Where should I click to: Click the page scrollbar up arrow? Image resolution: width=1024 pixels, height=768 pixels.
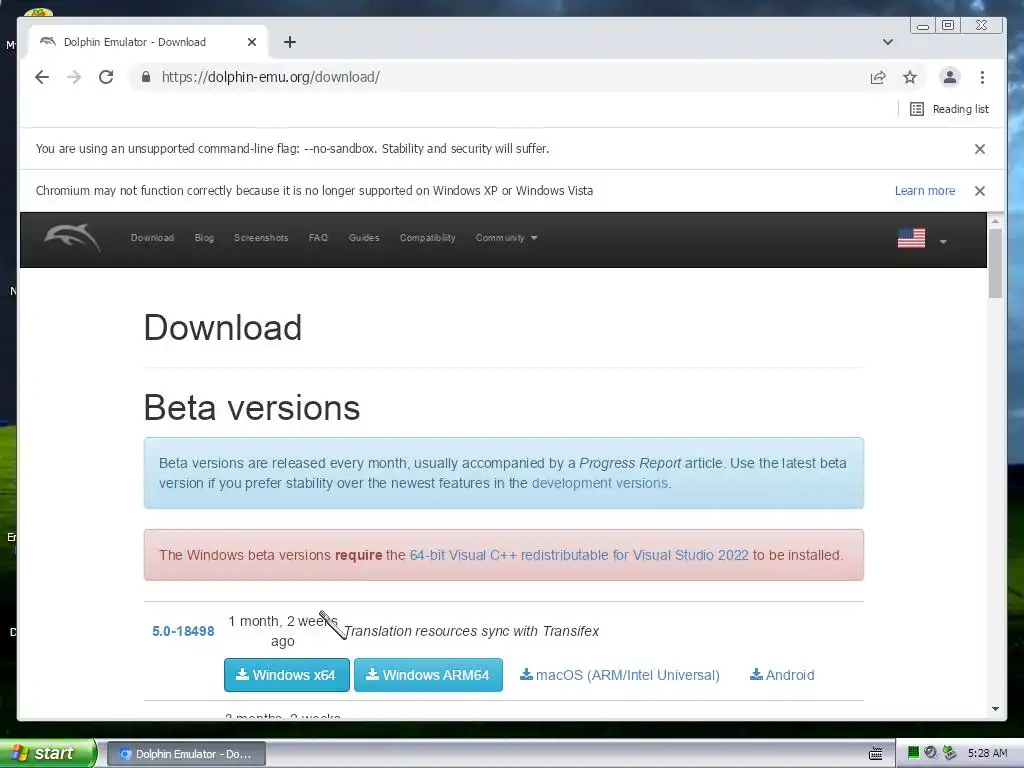point(995,221)
